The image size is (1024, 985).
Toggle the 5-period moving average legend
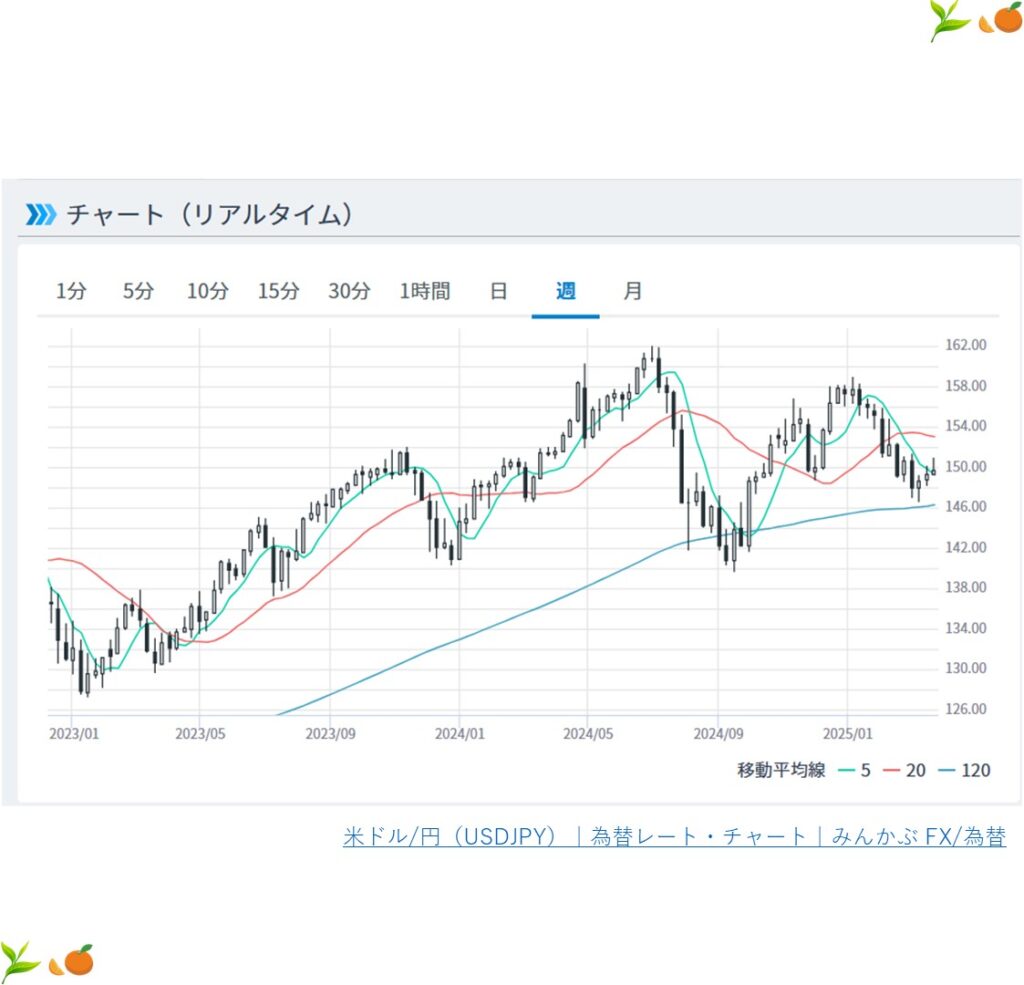(x=855, y=770)
